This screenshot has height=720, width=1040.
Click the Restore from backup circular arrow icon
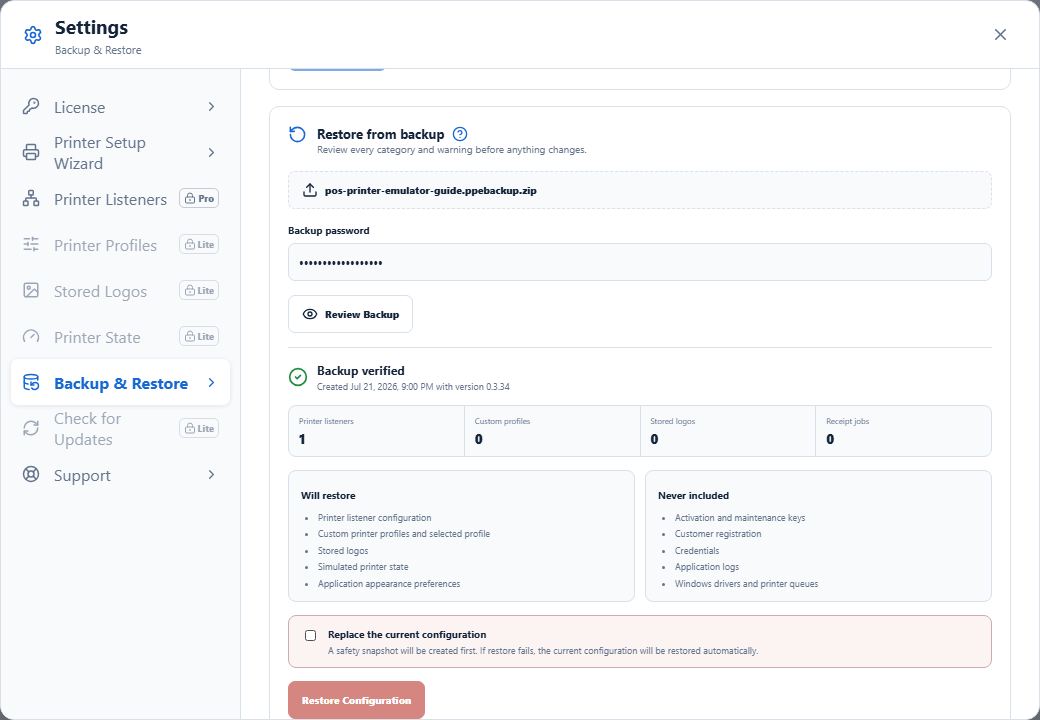pos(298,135)
